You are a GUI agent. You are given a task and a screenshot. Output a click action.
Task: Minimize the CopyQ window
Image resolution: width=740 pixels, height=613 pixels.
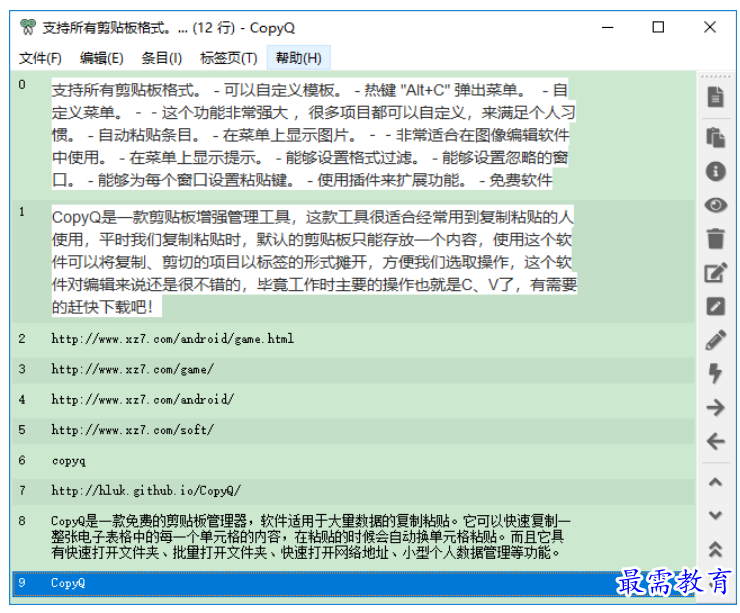[607, 27]
